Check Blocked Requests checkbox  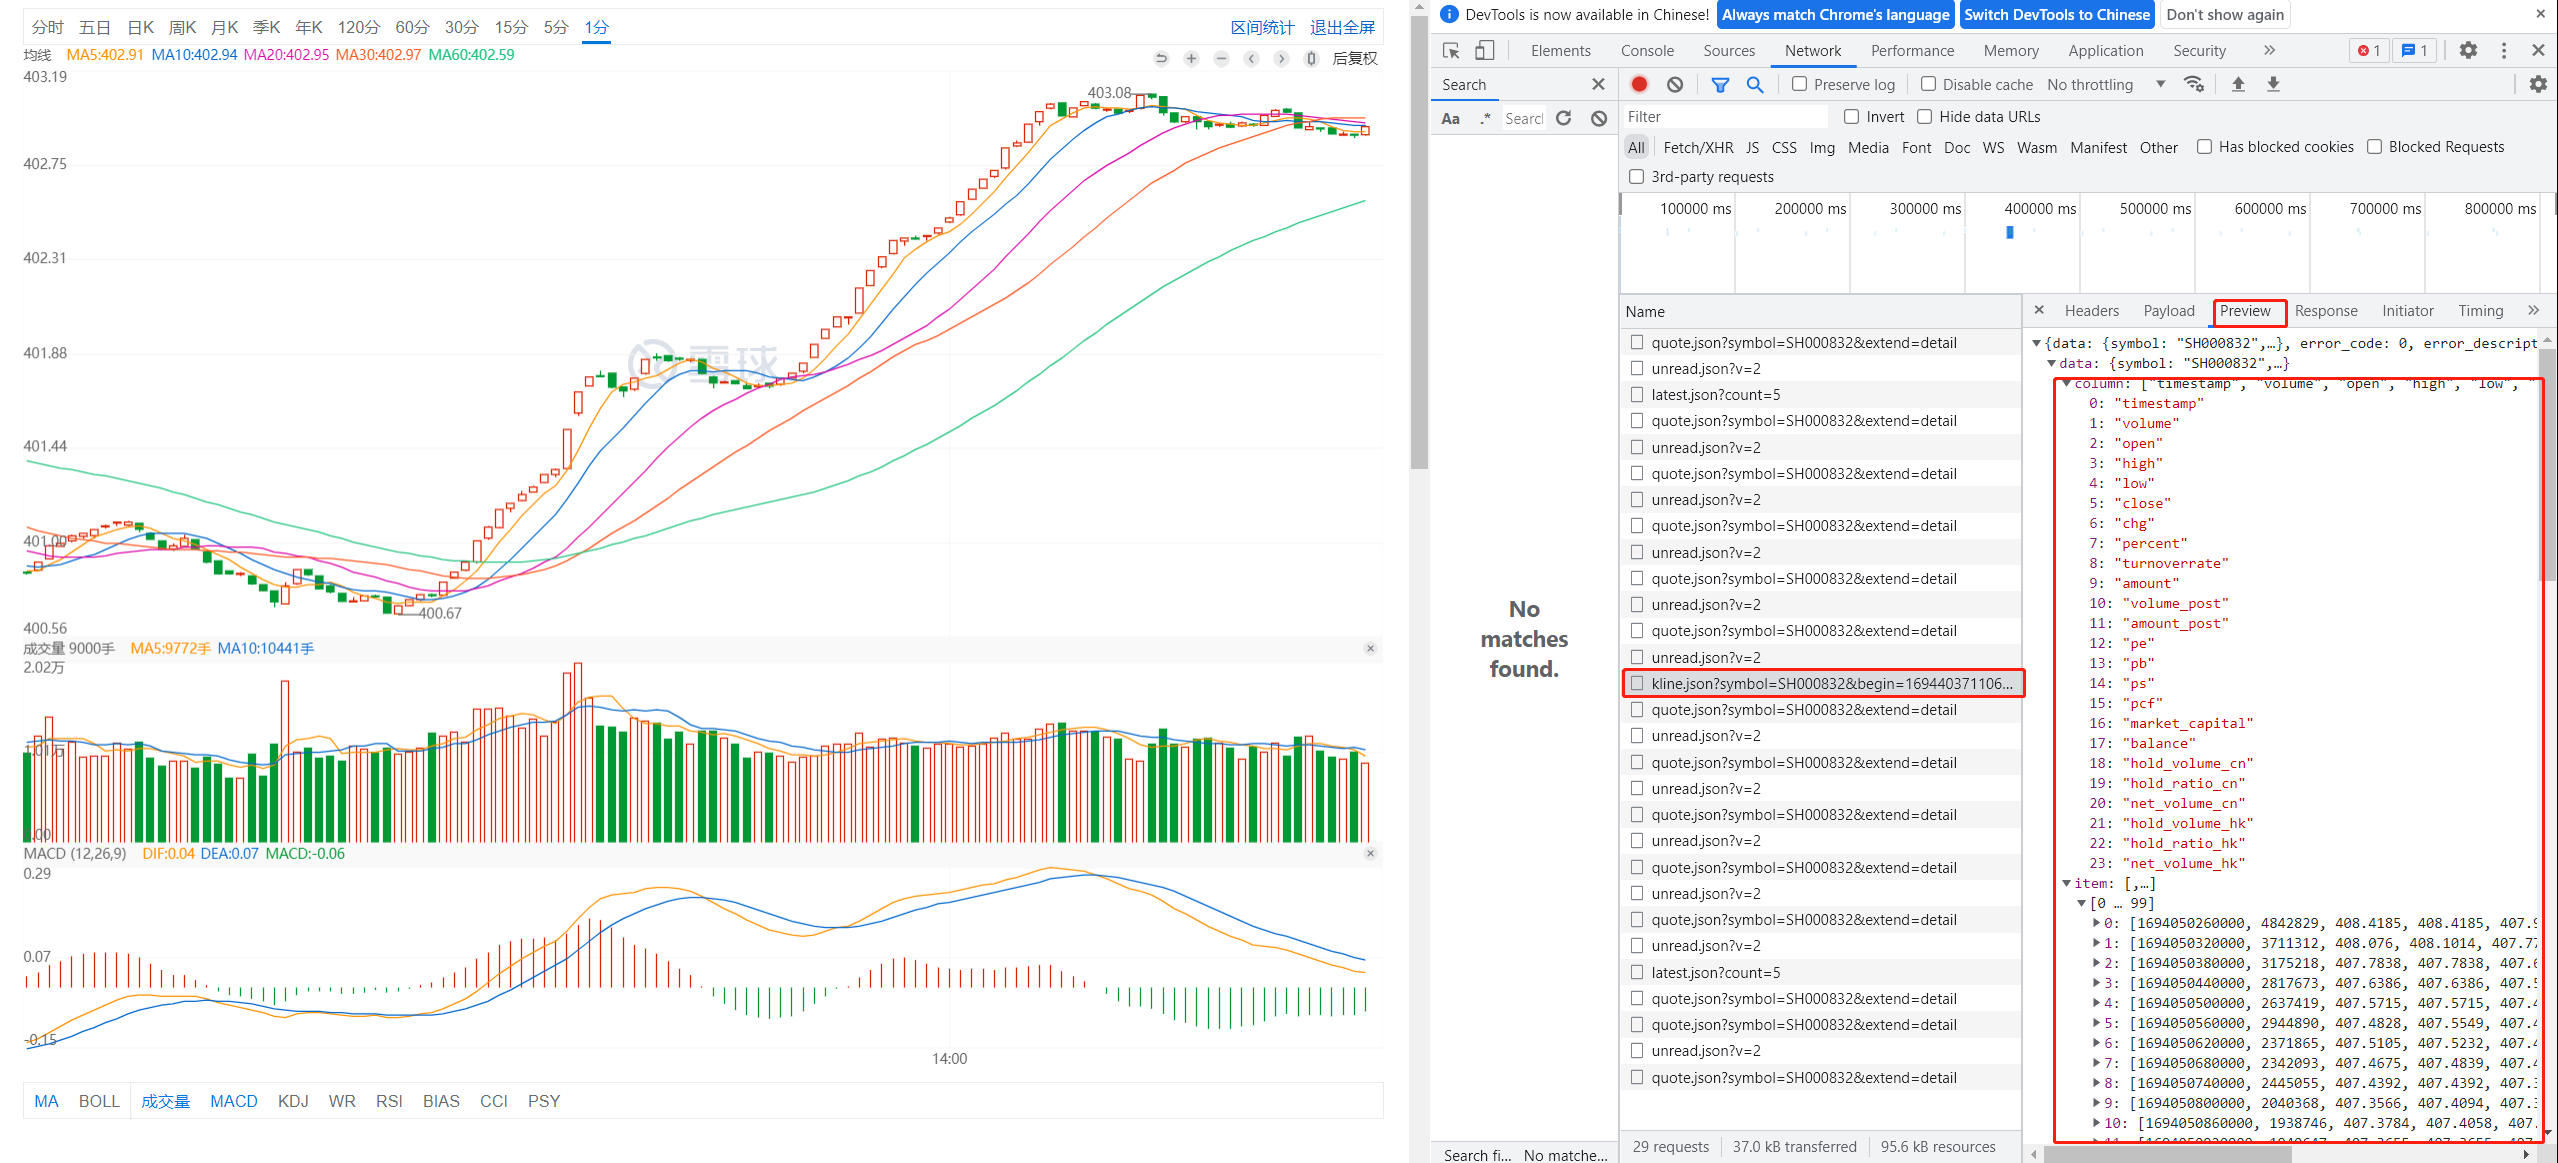(2374, 147)
